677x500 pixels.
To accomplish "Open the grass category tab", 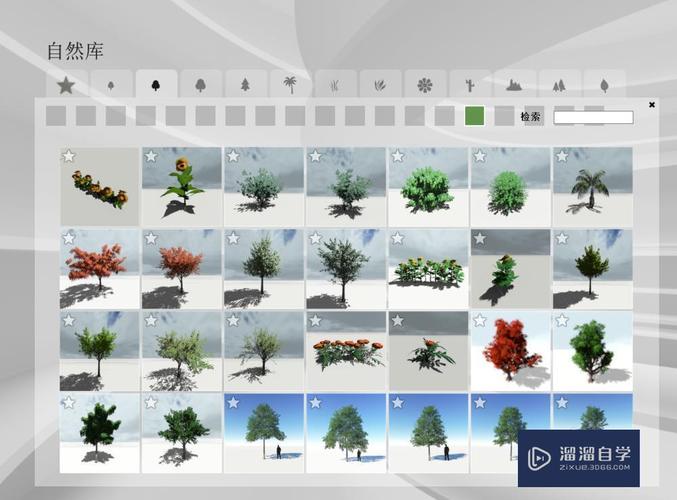I will (335, 85).
